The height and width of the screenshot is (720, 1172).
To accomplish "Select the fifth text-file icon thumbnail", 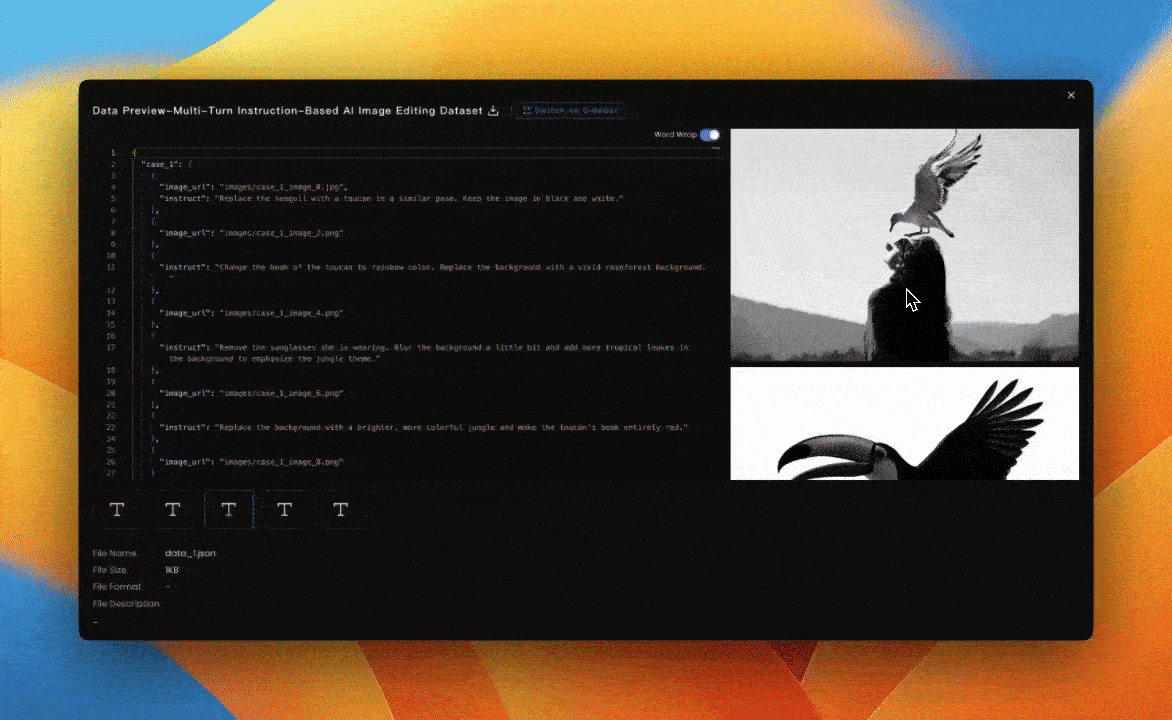I will click(x=341, y=510).
